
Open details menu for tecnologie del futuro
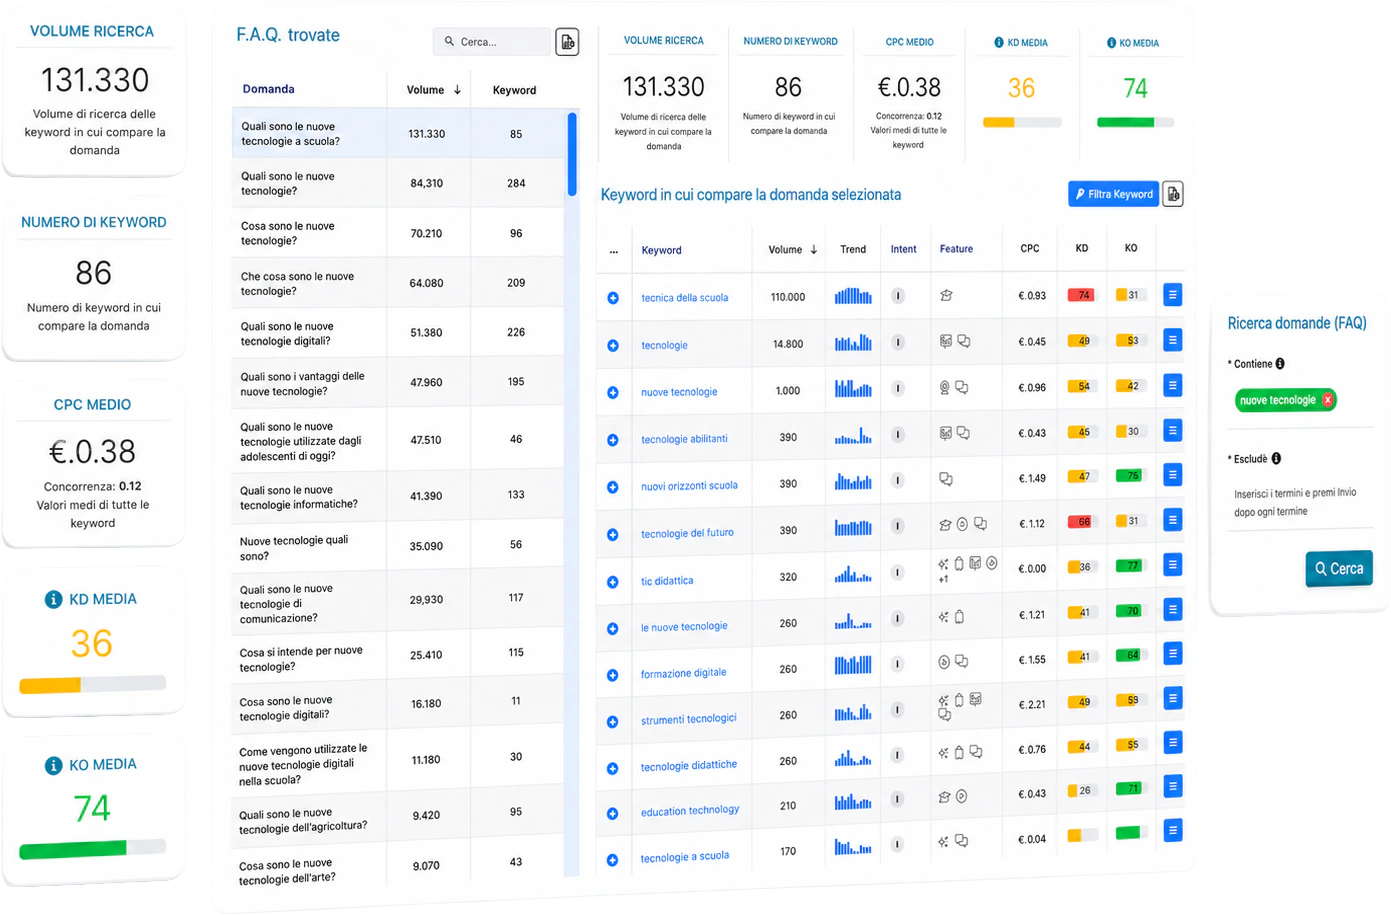[x=1173, y=520]
